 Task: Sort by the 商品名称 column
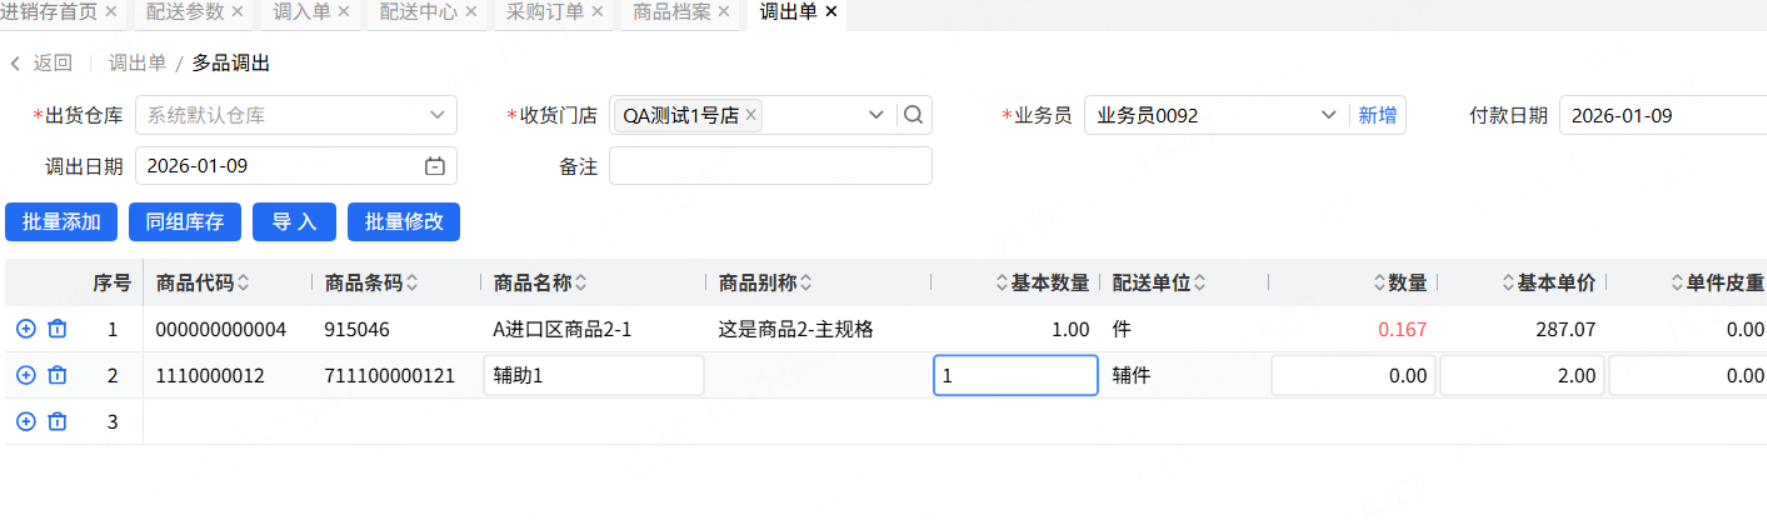(x=581, y=283)
